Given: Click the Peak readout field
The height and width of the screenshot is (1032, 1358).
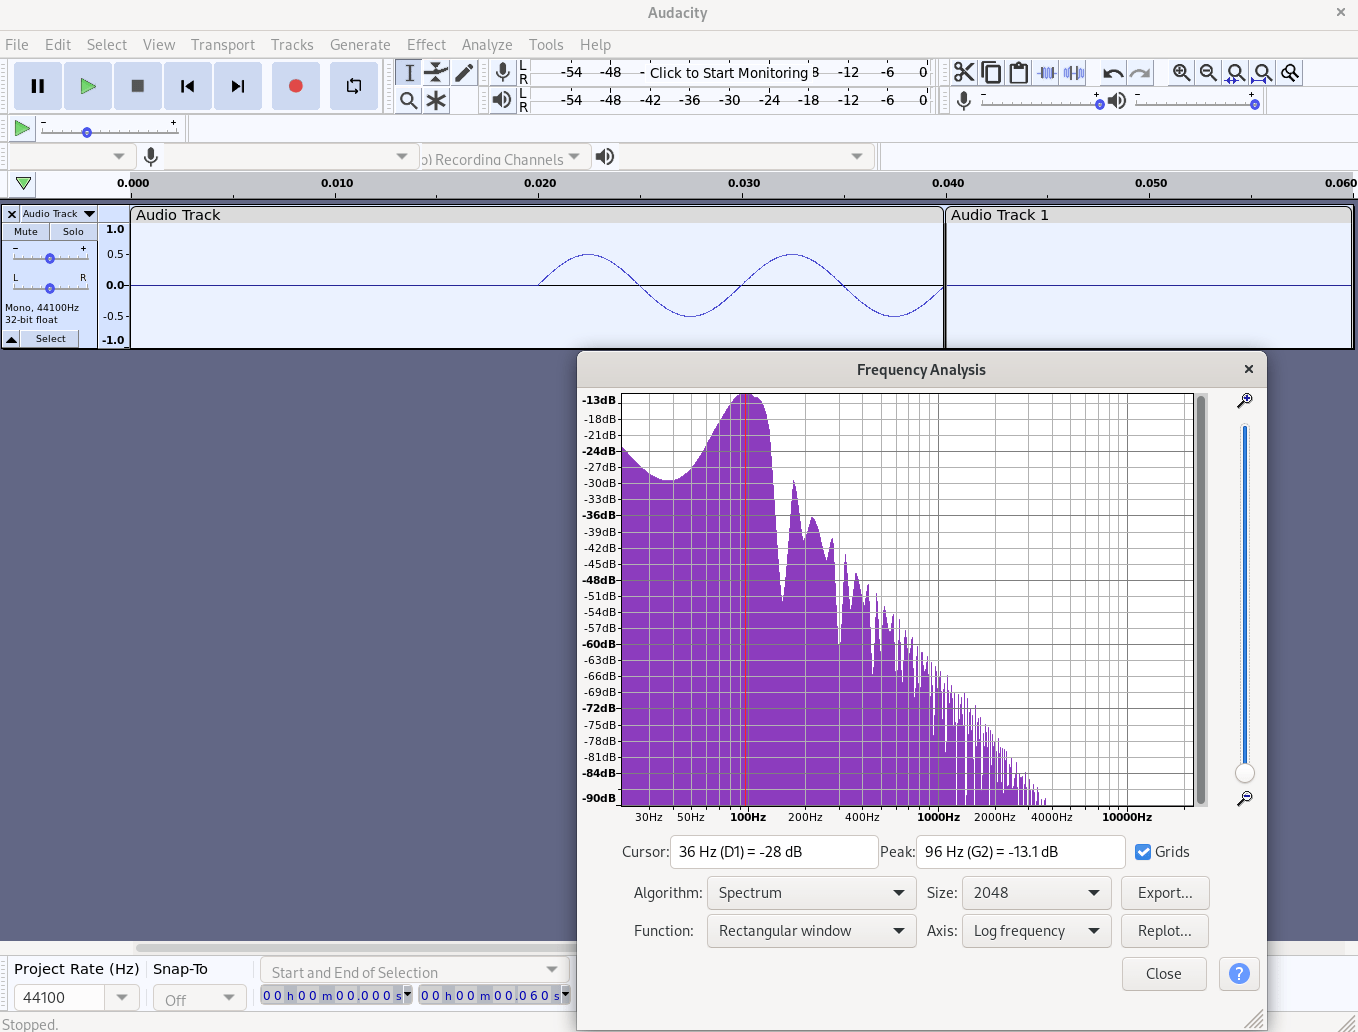Looking at the screenshot, I should 1021,852.
